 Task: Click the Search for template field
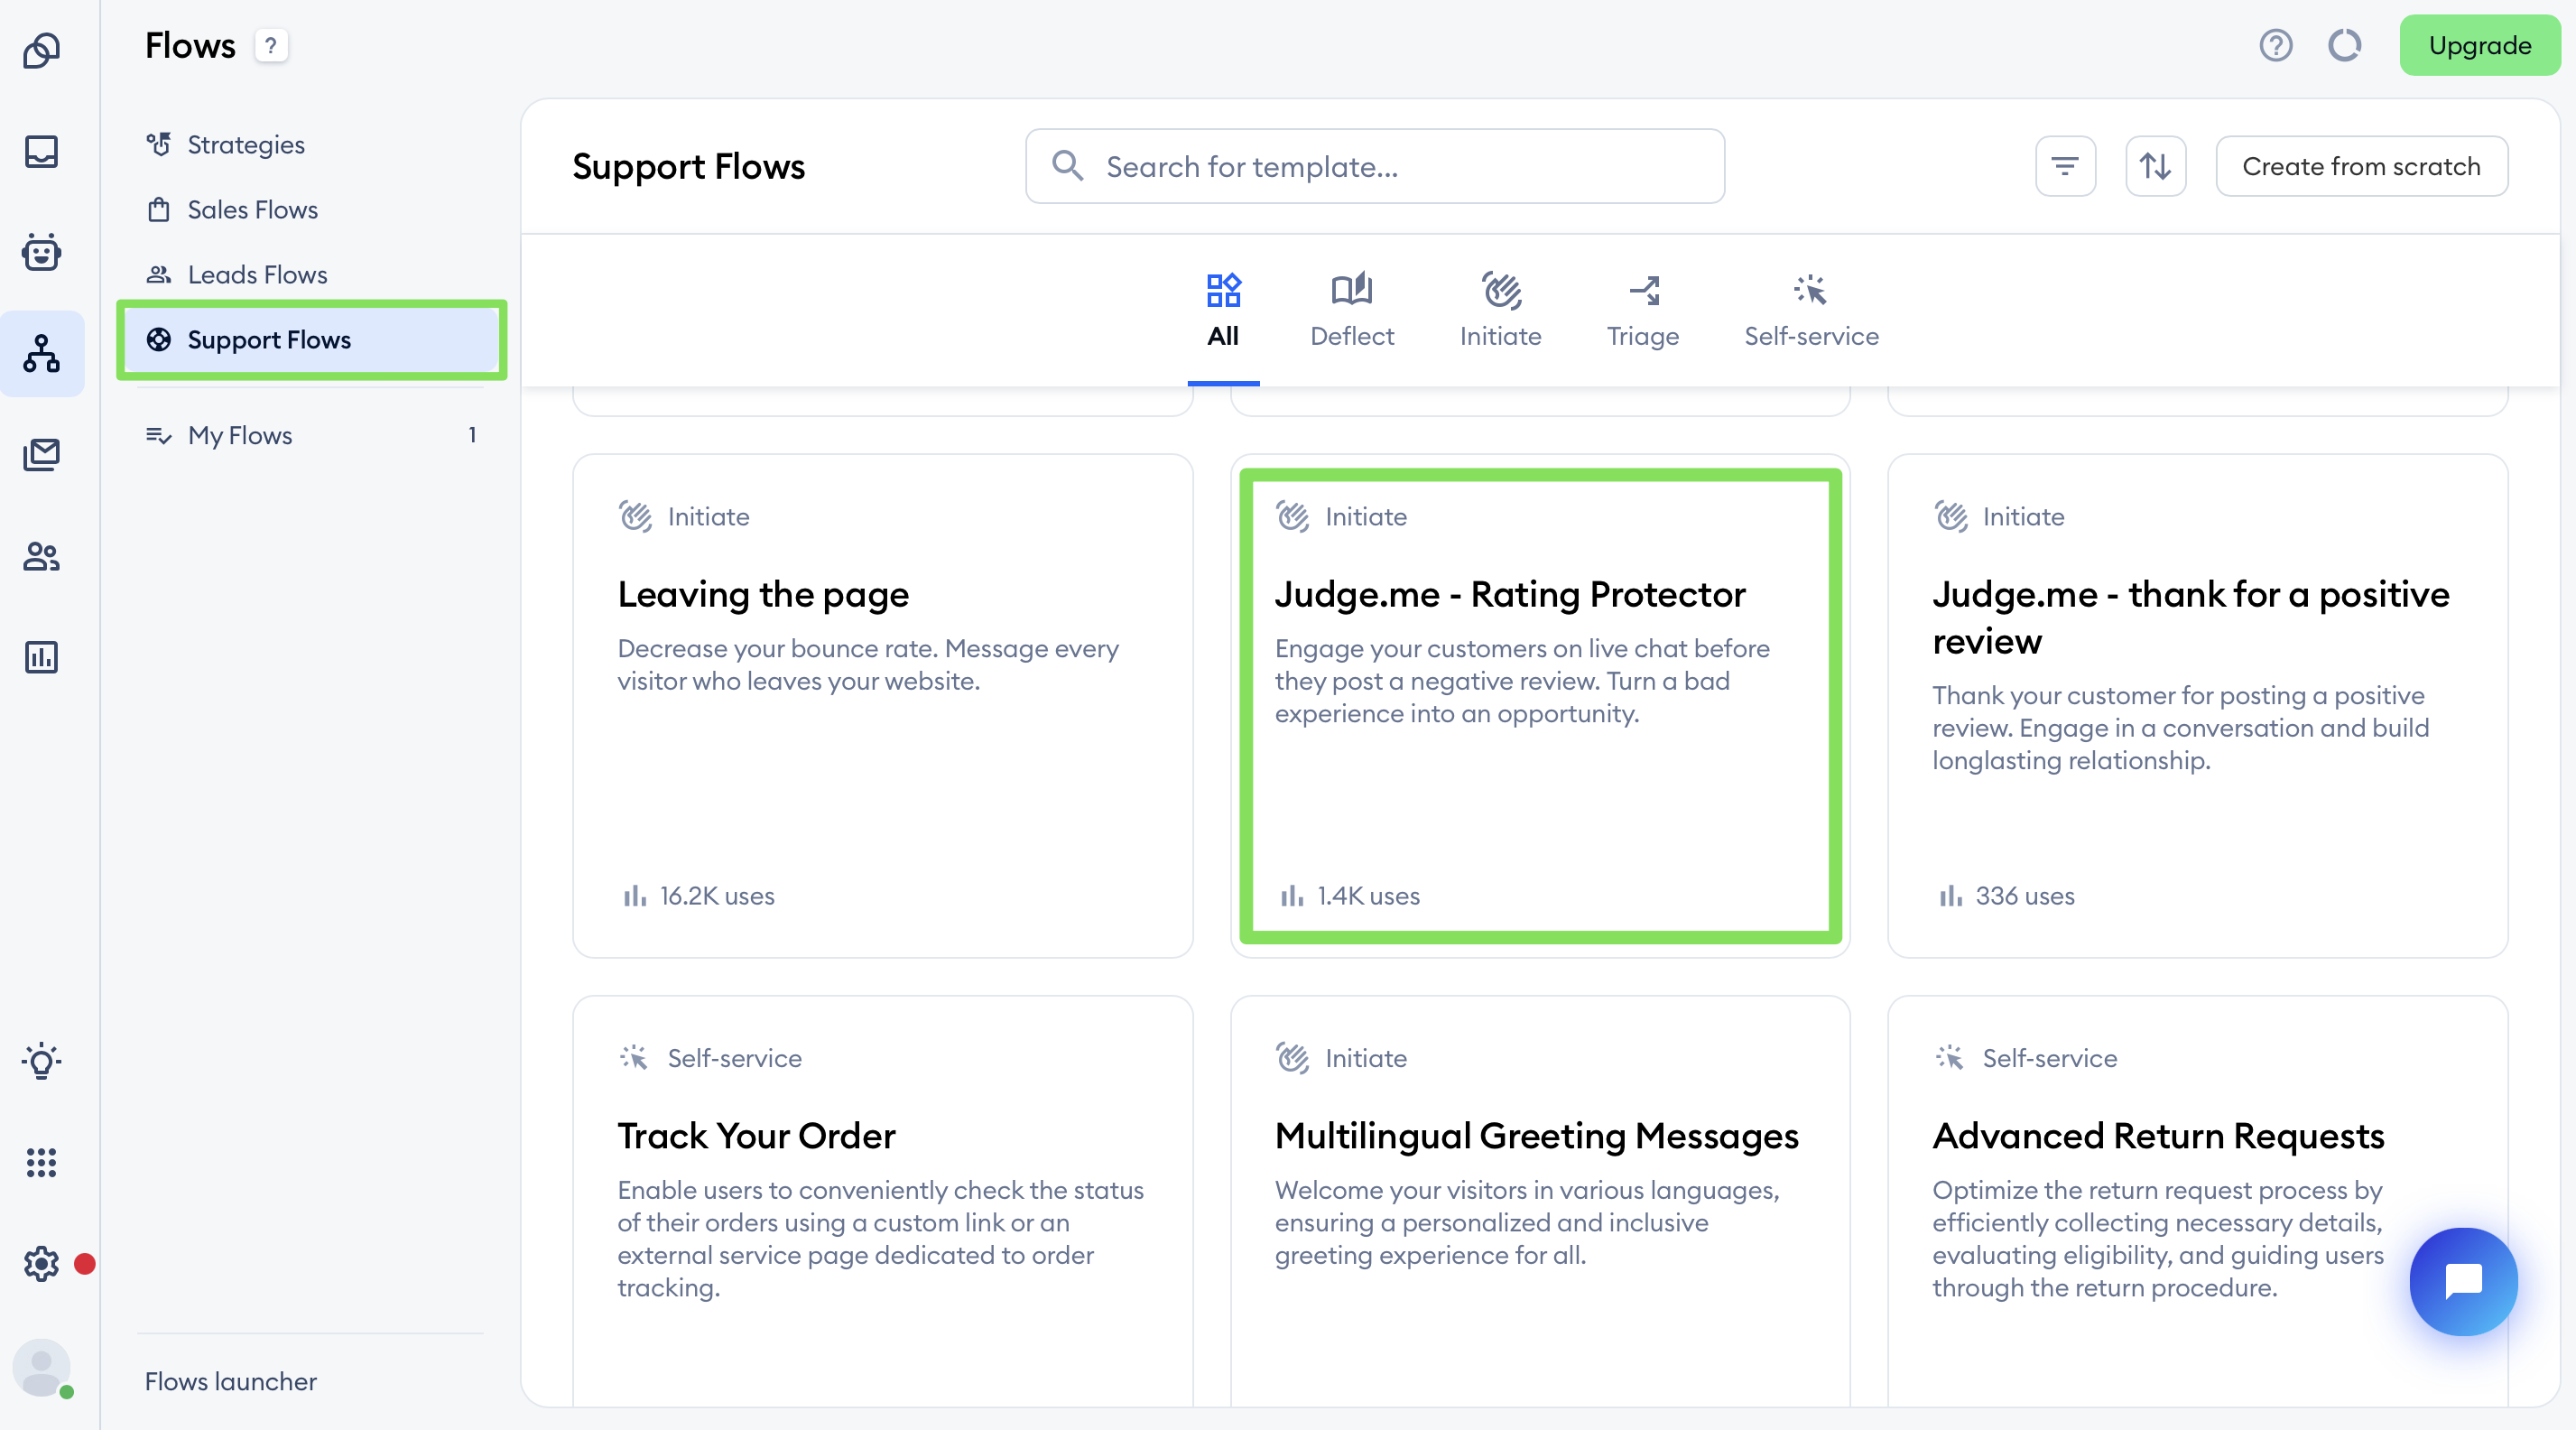1374,166
